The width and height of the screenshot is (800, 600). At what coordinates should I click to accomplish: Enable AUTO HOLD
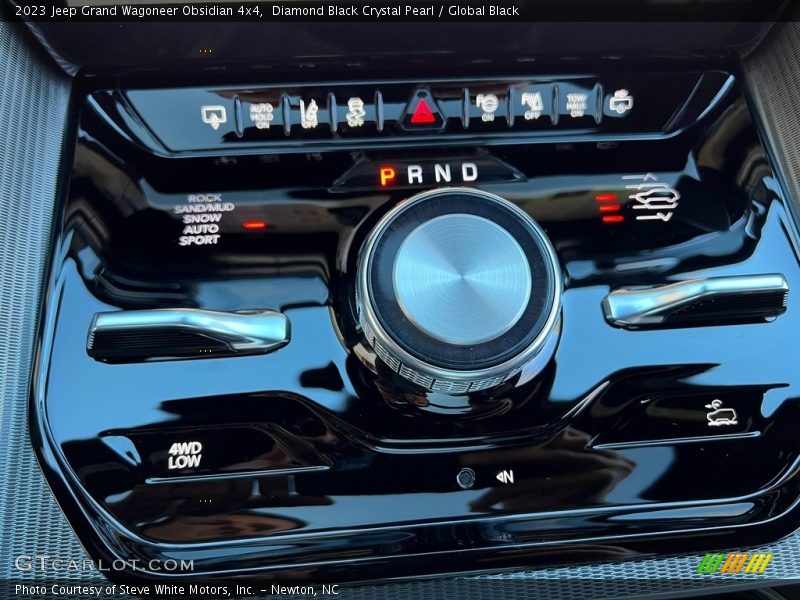point(265,111)
